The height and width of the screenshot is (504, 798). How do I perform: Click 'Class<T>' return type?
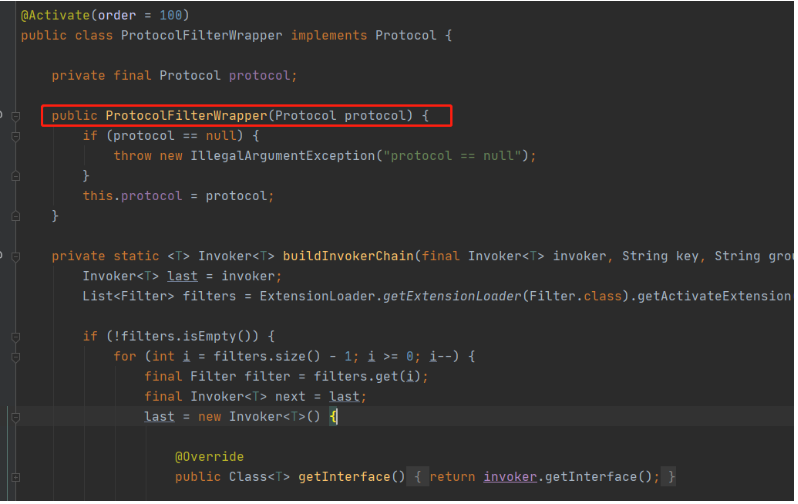[x=259, y=478]
